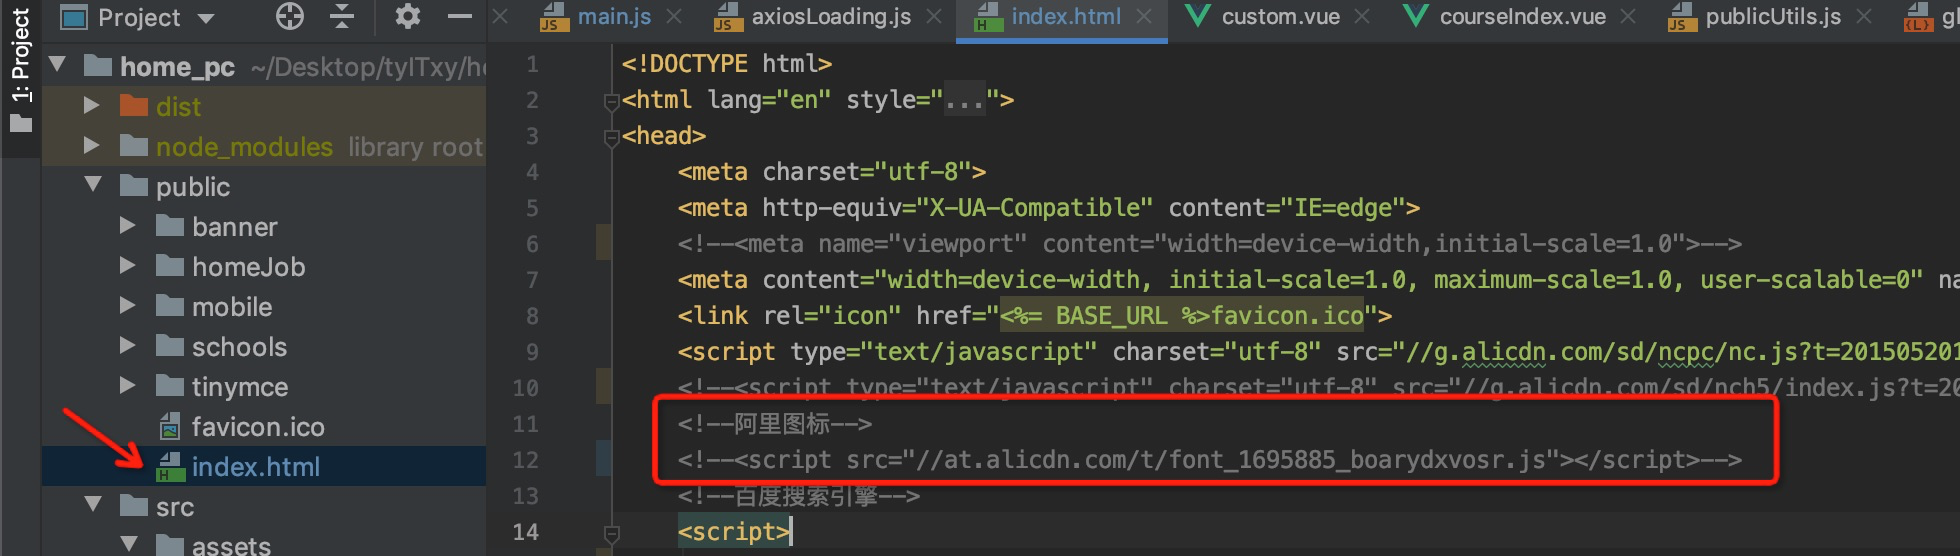Close the index.html tab

[1144, 17]
